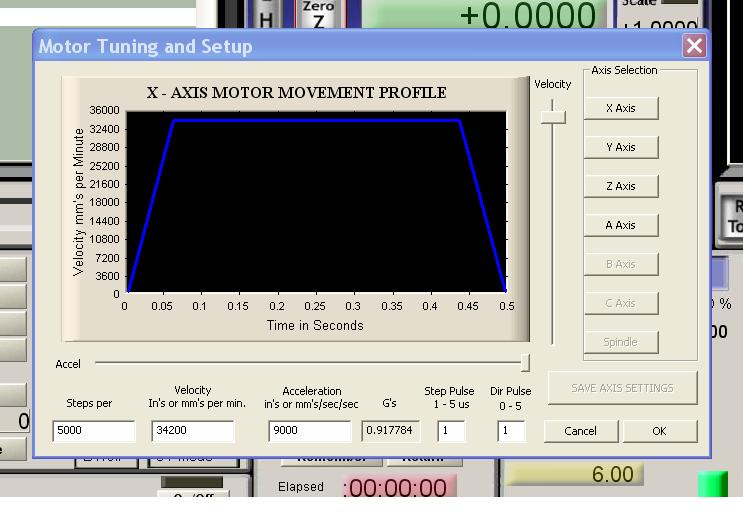Click the Spindle axis button
Viewport: 743px width, 512px height.
coord(621,342)
